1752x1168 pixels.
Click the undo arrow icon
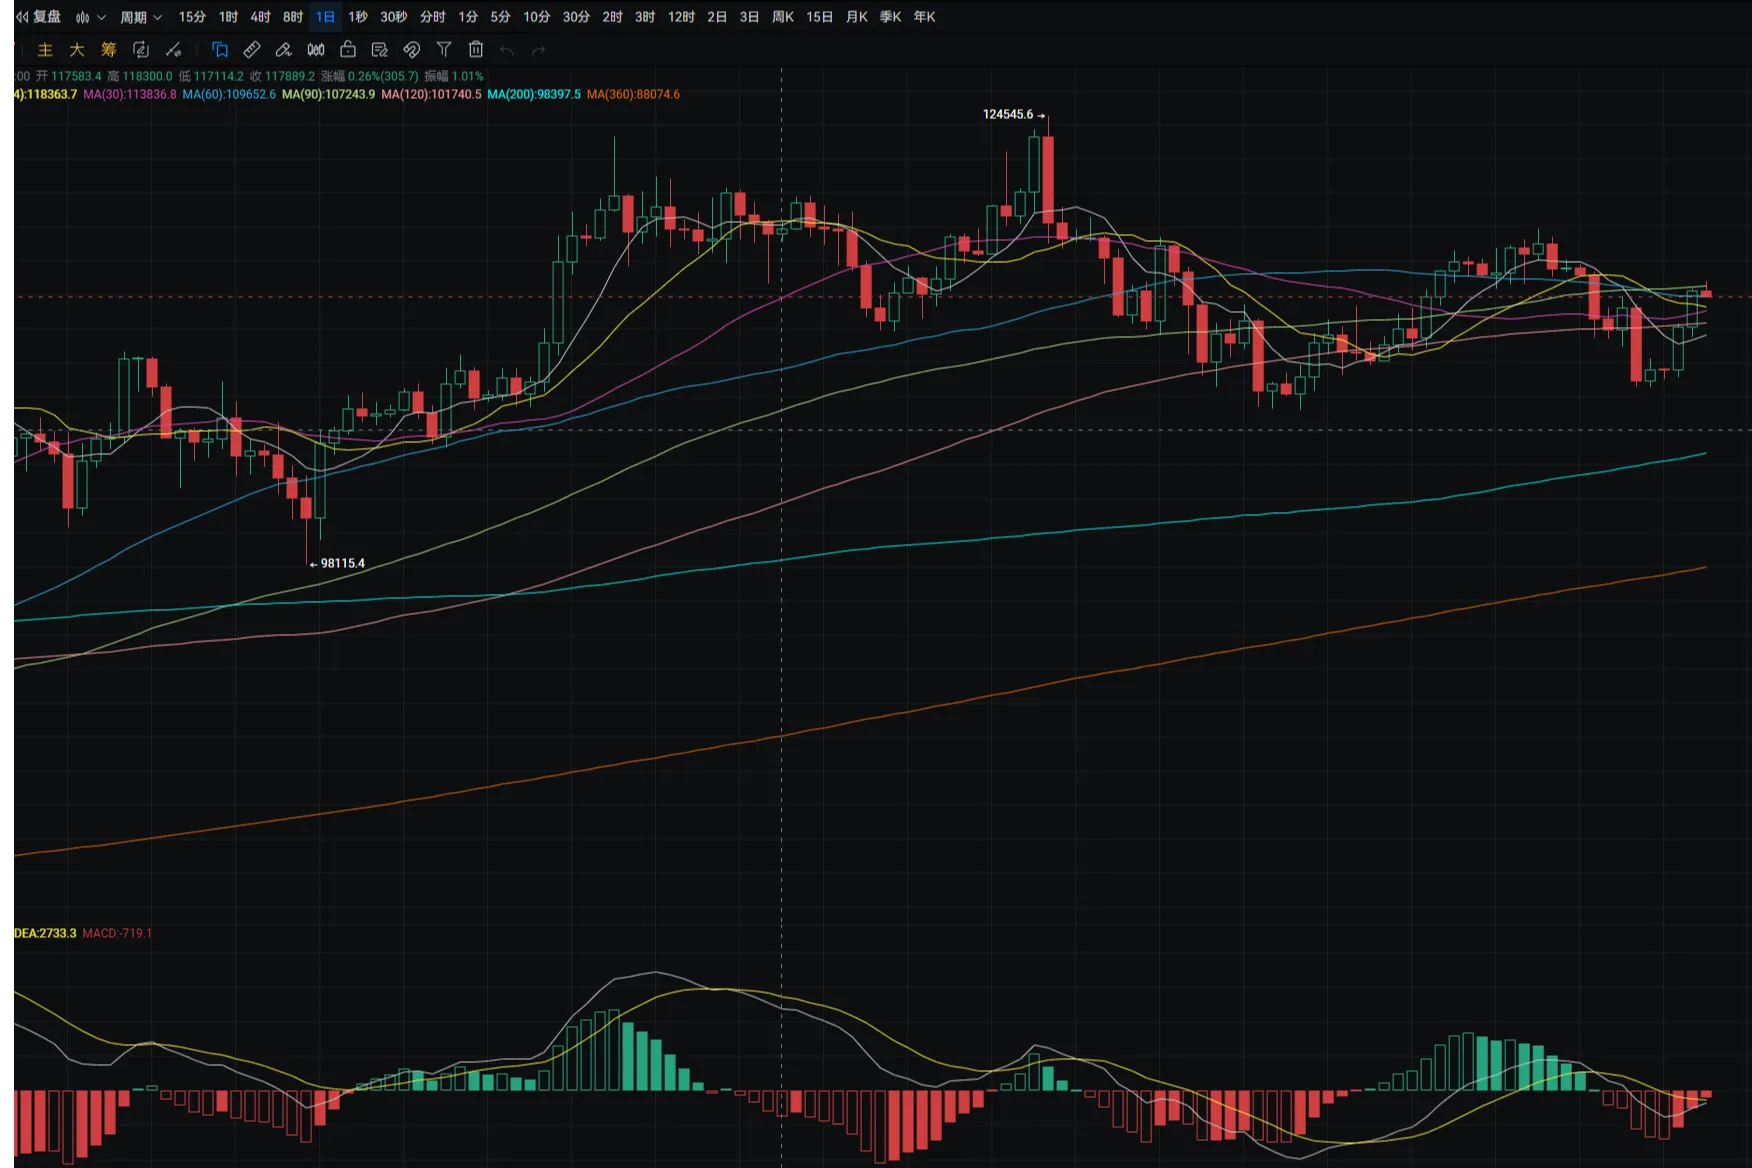click(x=507, y=50)
